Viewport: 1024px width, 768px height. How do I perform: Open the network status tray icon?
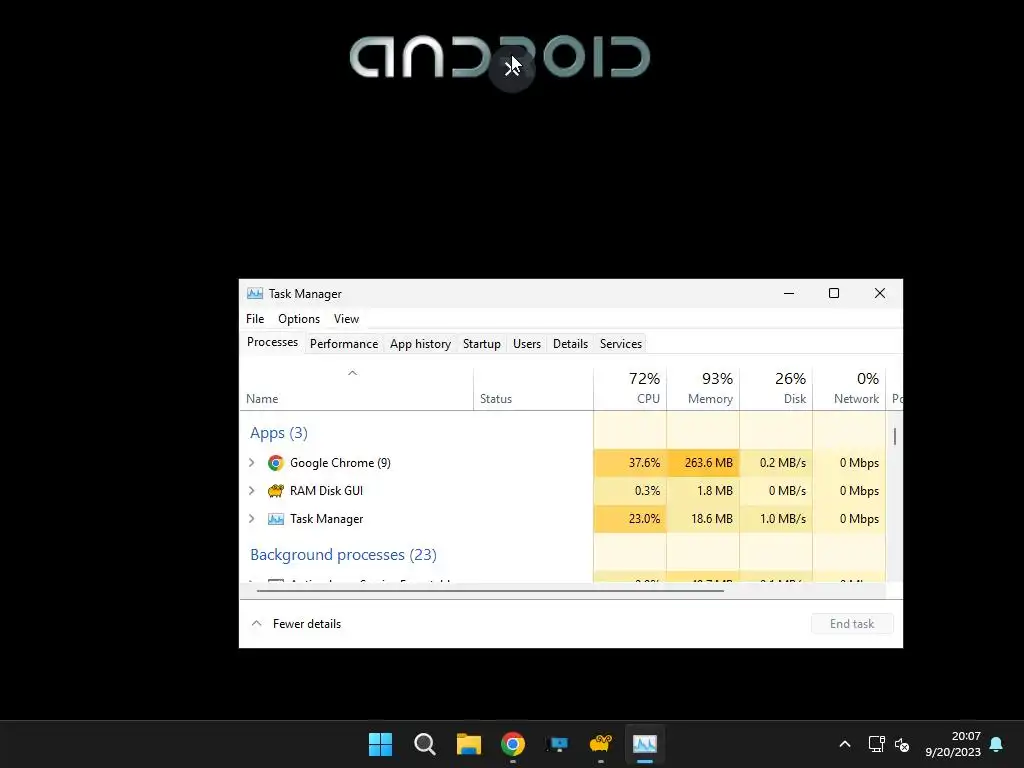pos(876,744)
